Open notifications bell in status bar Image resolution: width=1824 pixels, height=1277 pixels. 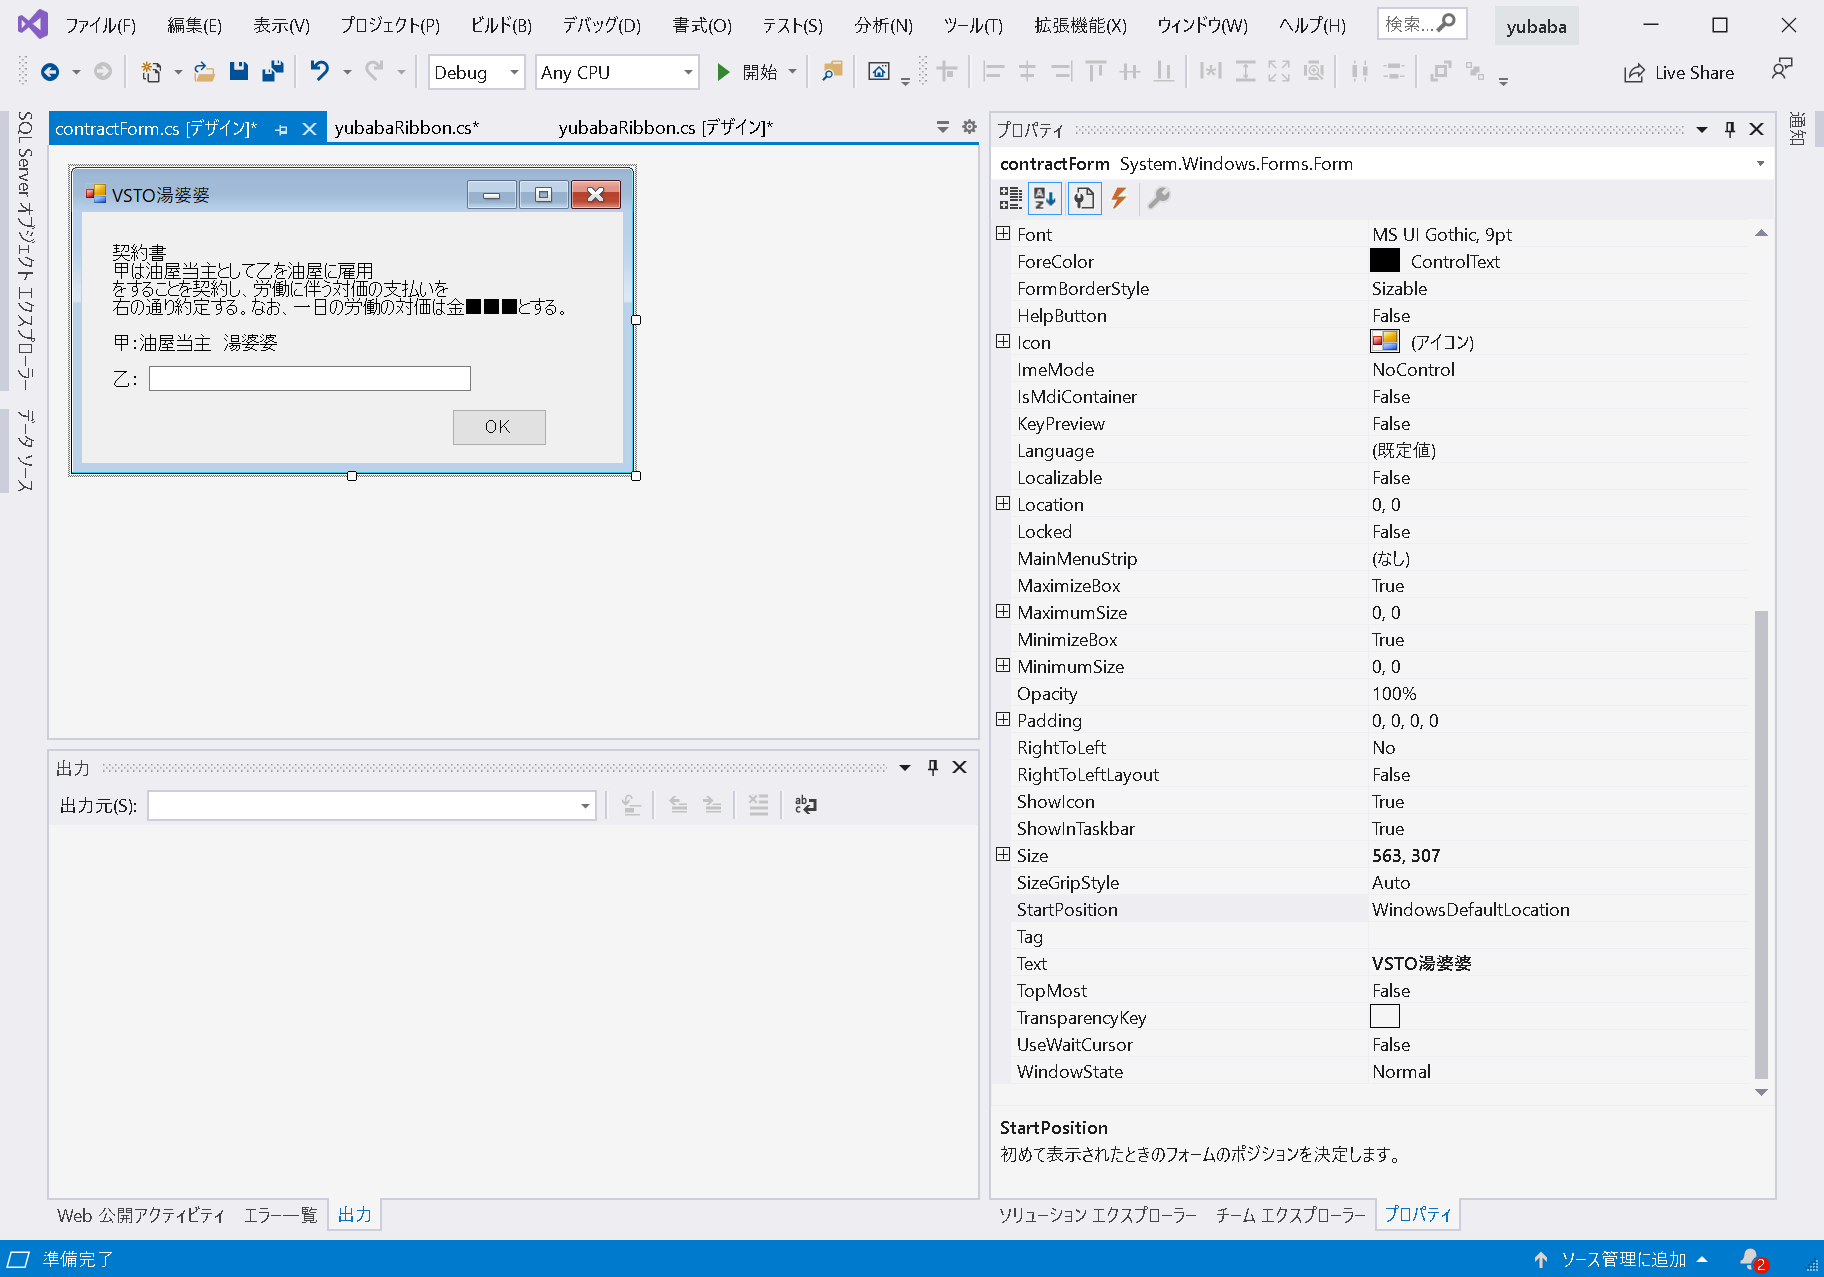click(1752, 1260)
